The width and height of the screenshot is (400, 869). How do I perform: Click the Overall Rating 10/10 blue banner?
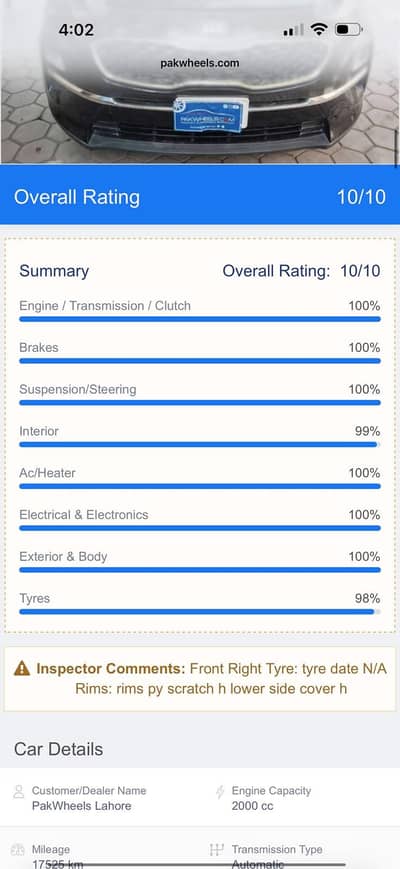coord(200,195)
